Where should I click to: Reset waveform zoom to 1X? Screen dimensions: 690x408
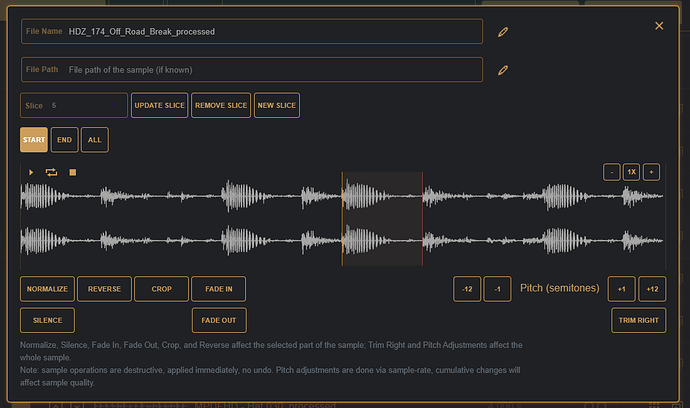pos(631,172)
